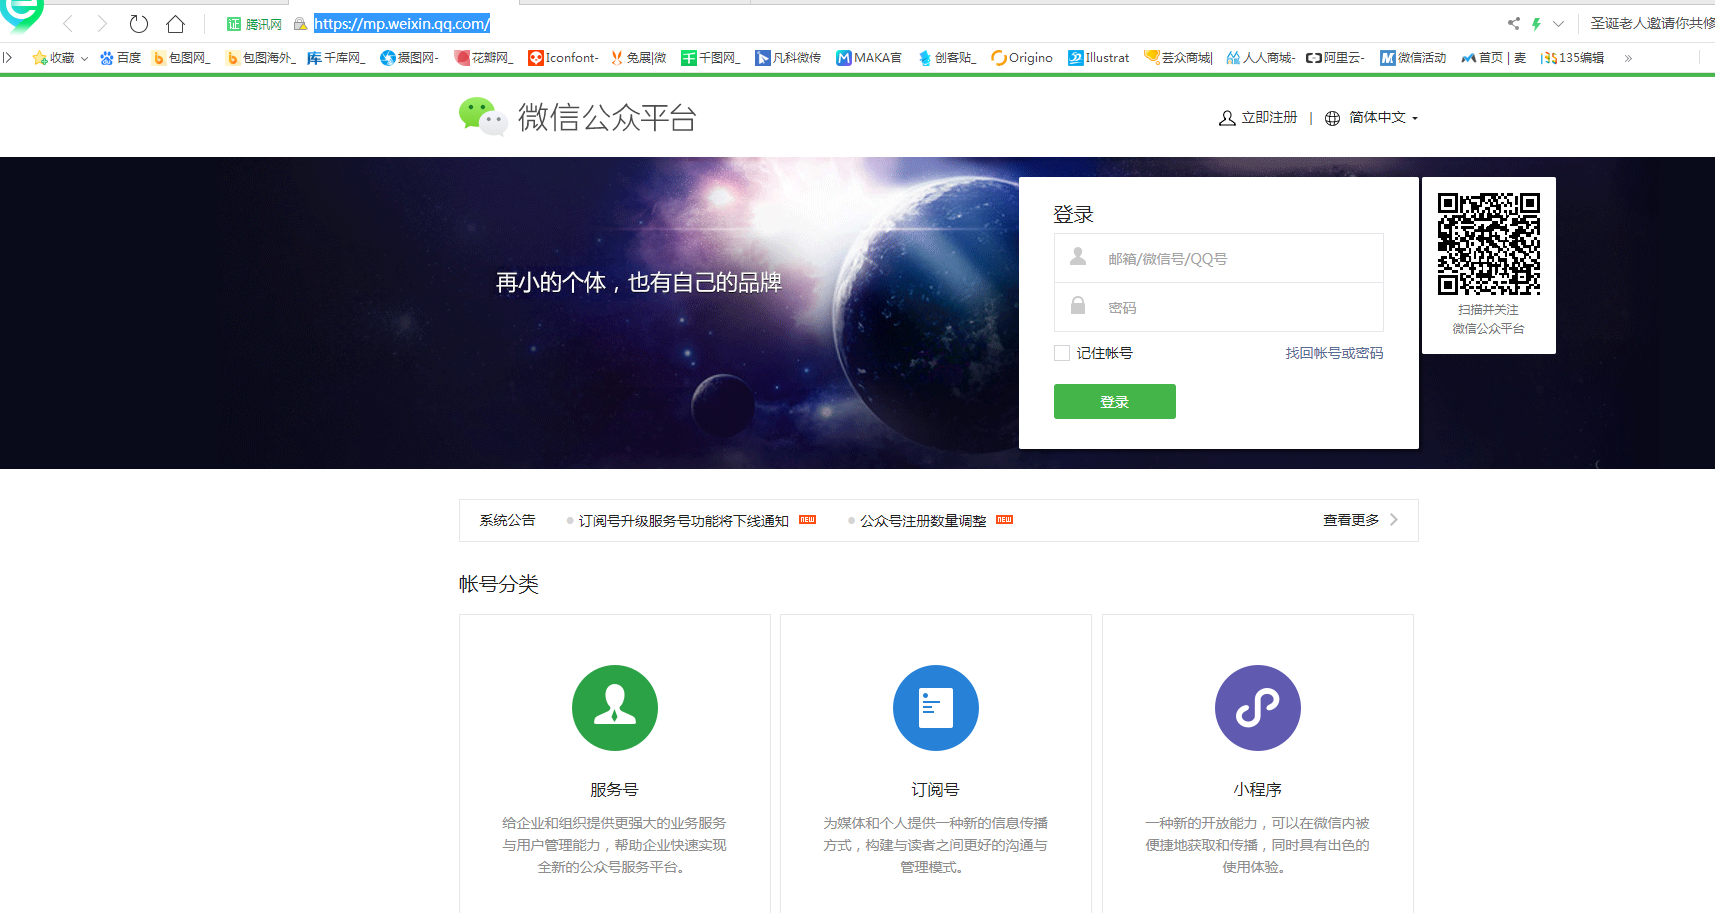Open the 兔展 bookmark
The height and width of the screenshot is (913, 1715).
[638, 58]
